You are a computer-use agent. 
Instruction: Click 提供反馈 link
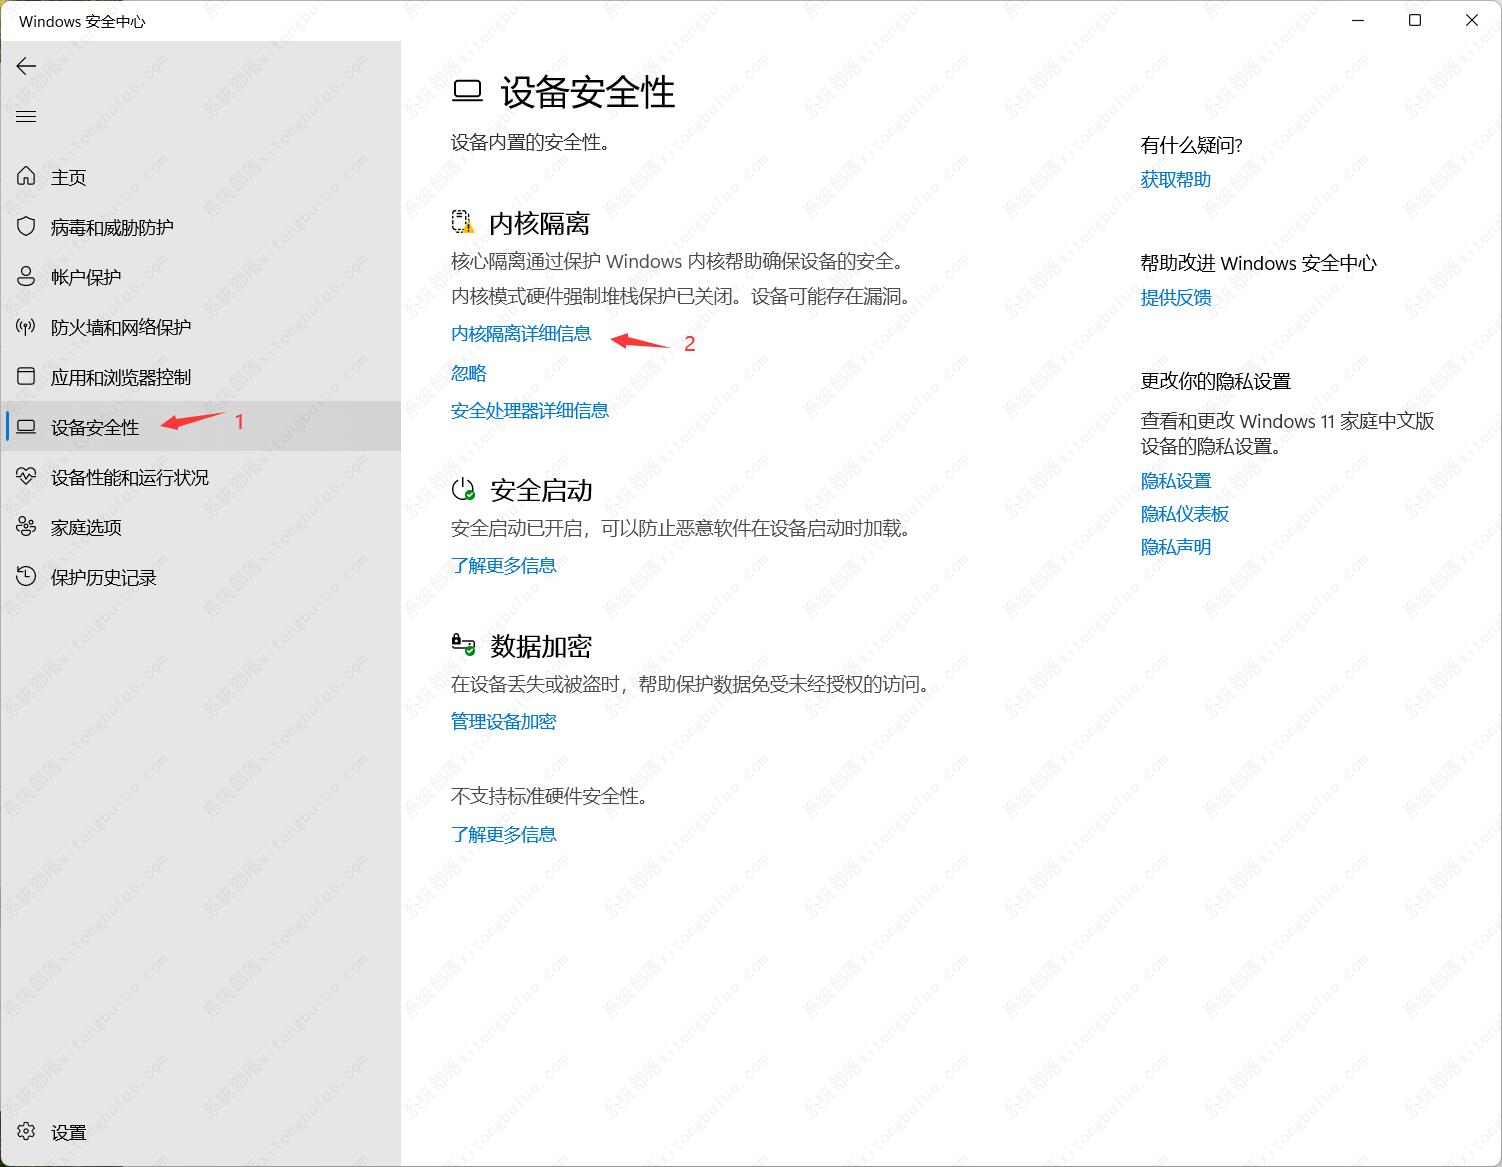(x=1176, y=297)
